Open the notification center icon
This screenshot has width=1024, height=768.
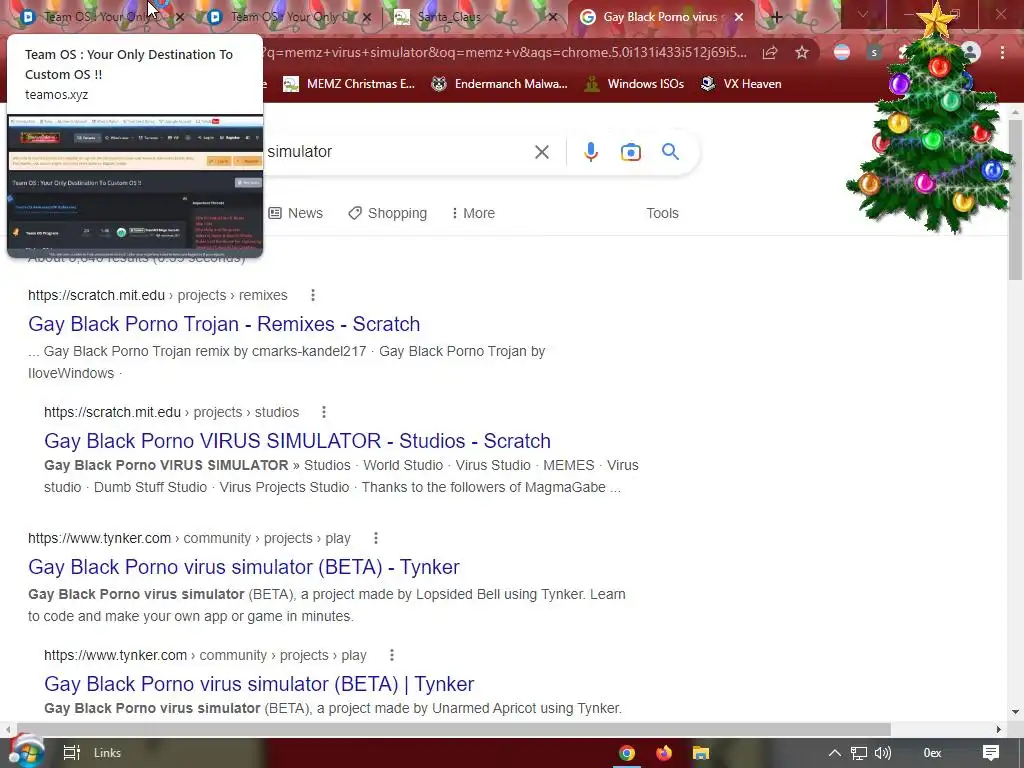point(991,753)
